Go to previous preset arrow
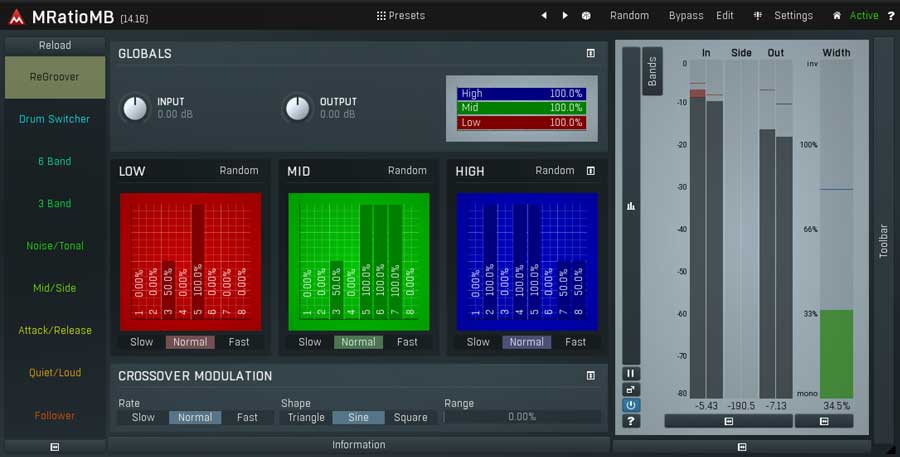The image size is (900, 457). click(x=544, y=16)
